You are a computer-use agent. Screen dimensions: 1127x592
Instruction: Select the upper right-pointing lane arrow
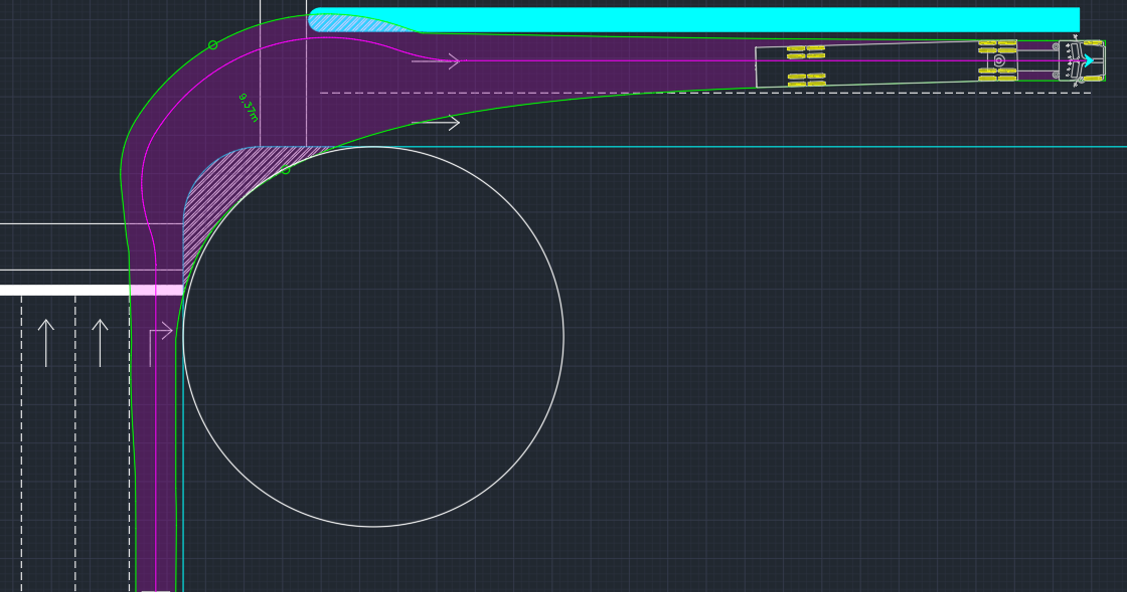(x=436, y=62)
